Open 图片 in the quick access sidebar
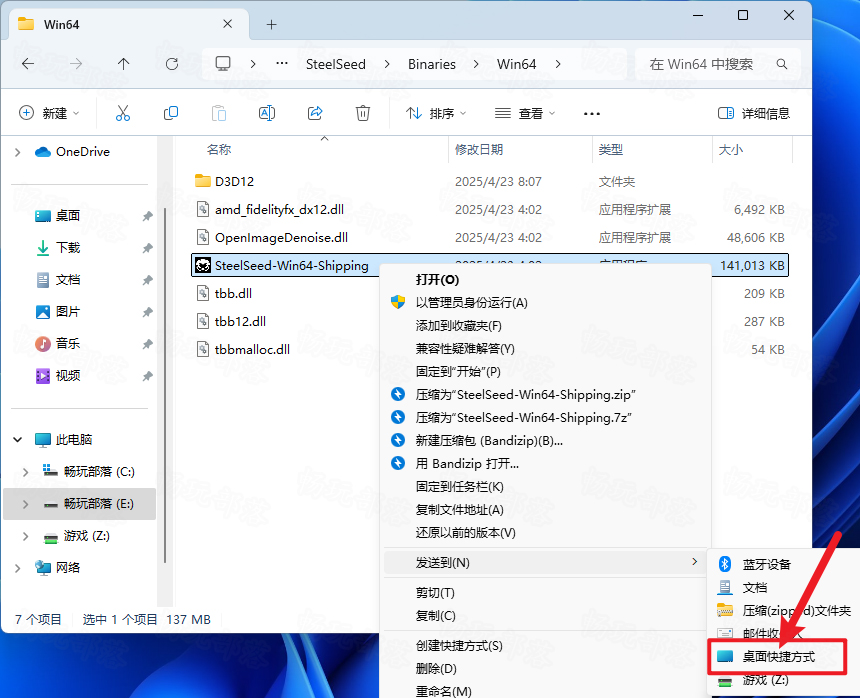Image resolution: width=860 pixels, height=698 pixels. (x=67, y=311)
